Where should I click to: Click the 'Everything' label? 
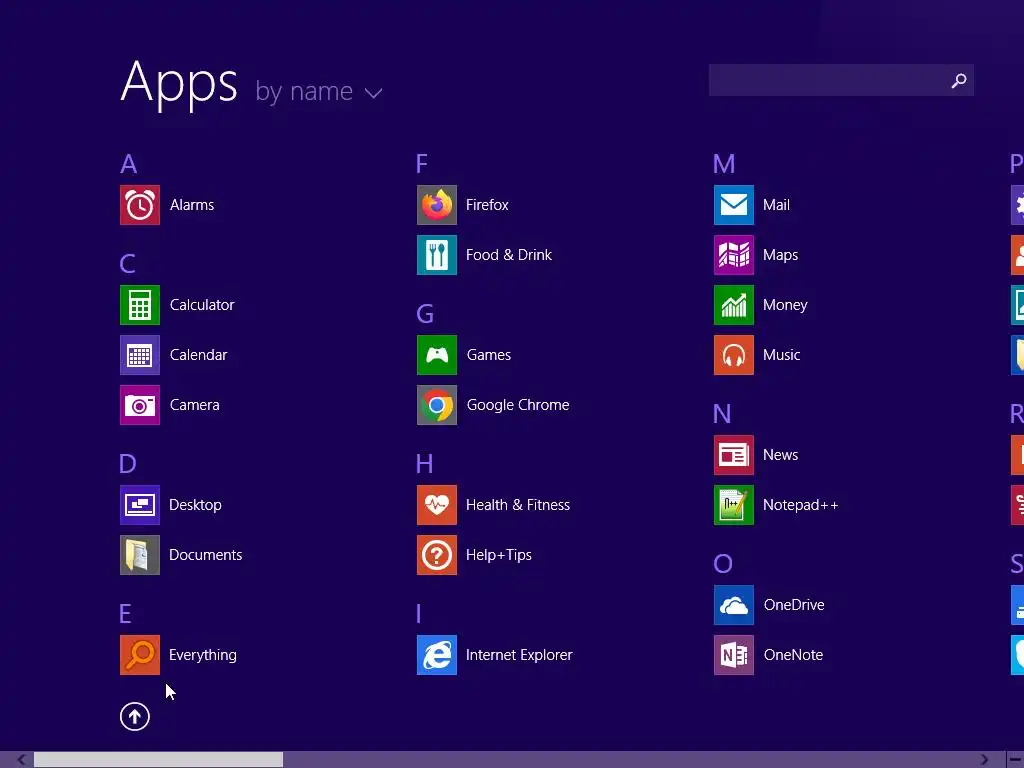[203, 655]
